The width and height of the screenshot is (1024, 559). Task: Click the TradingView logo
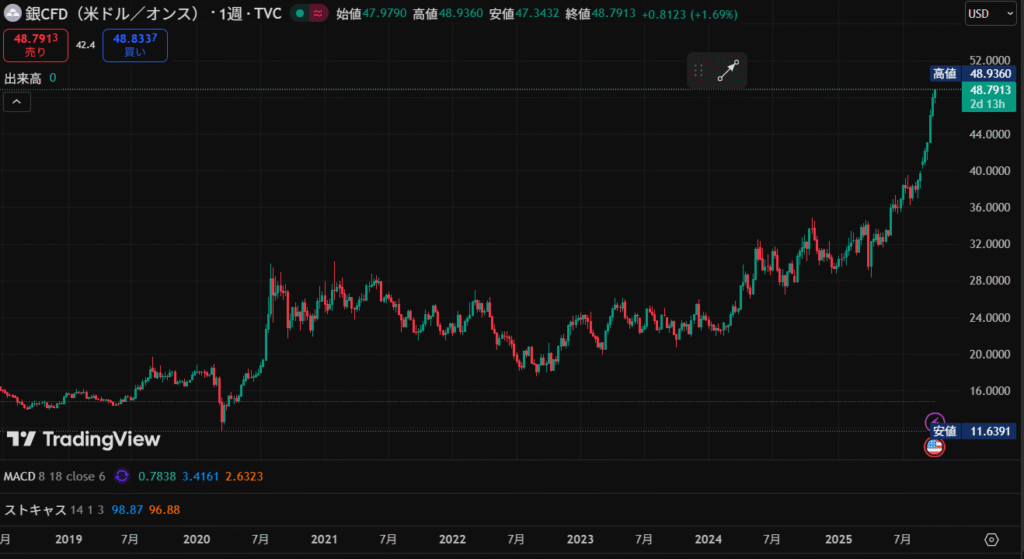84,439
